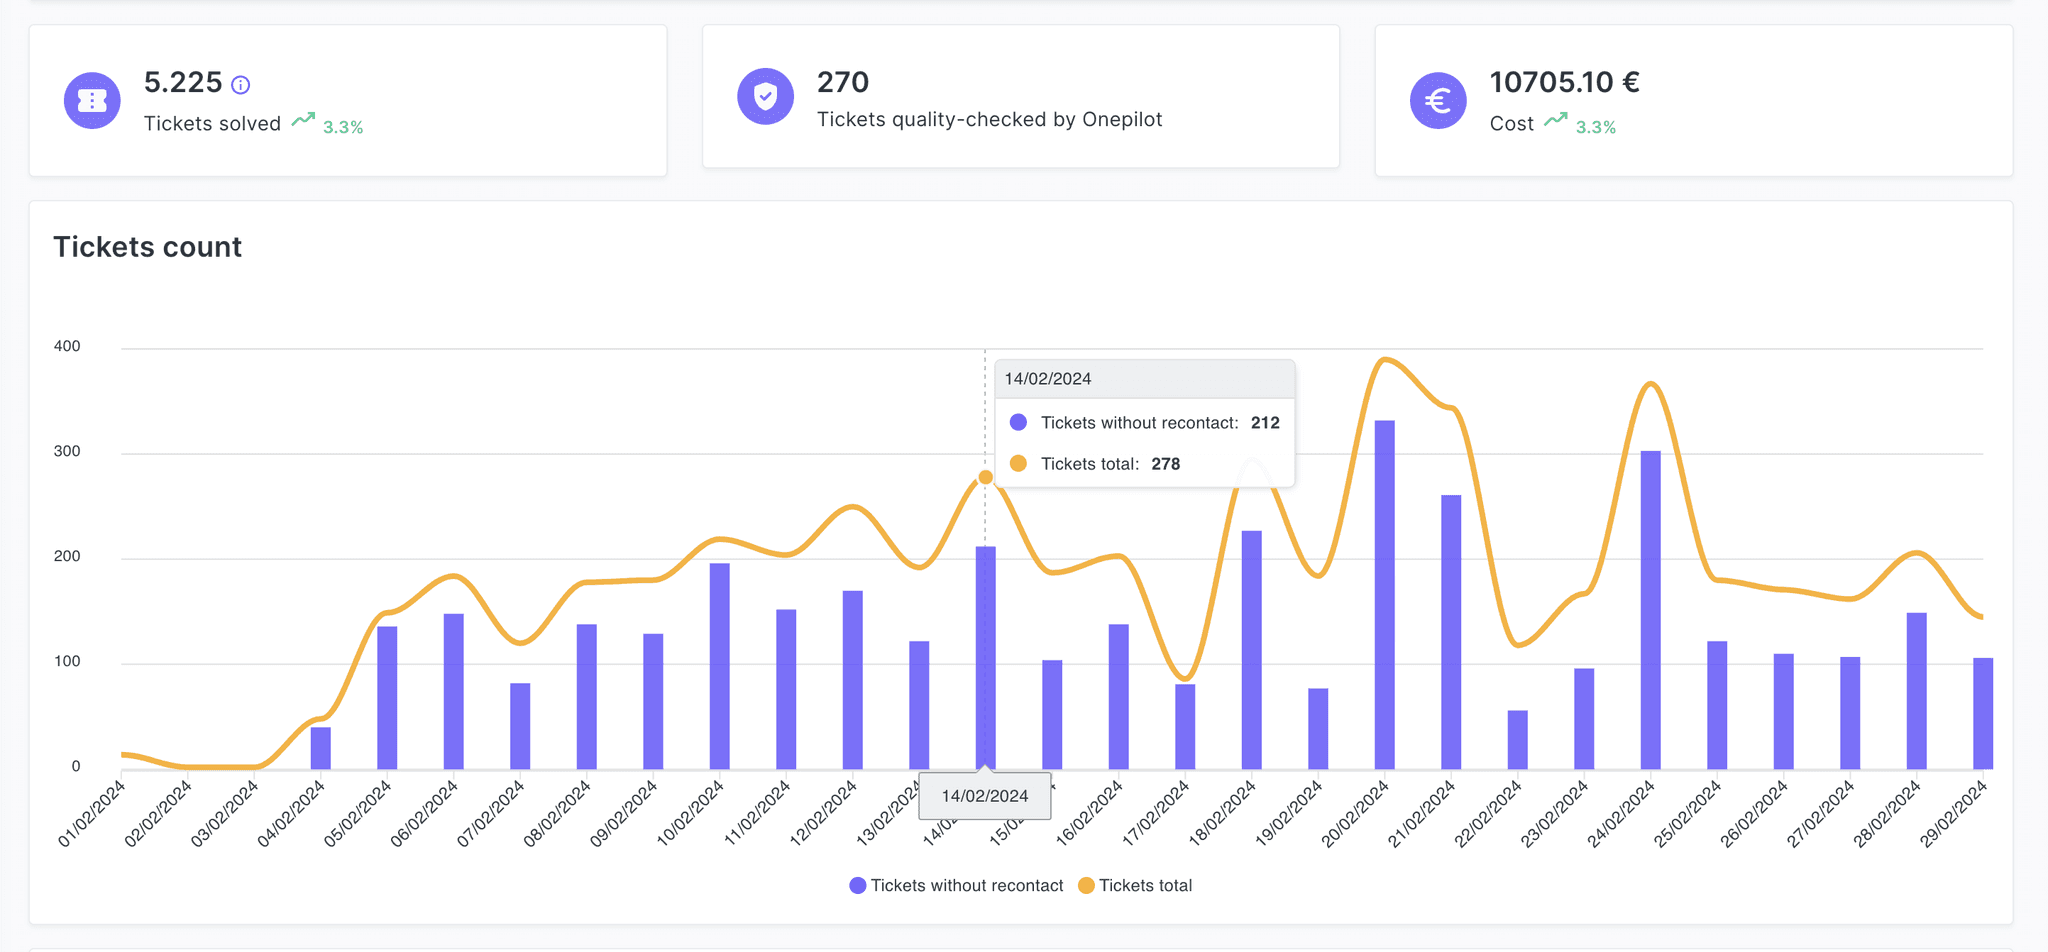
Task: Click the 100 y-axis label
Action: 67,661
